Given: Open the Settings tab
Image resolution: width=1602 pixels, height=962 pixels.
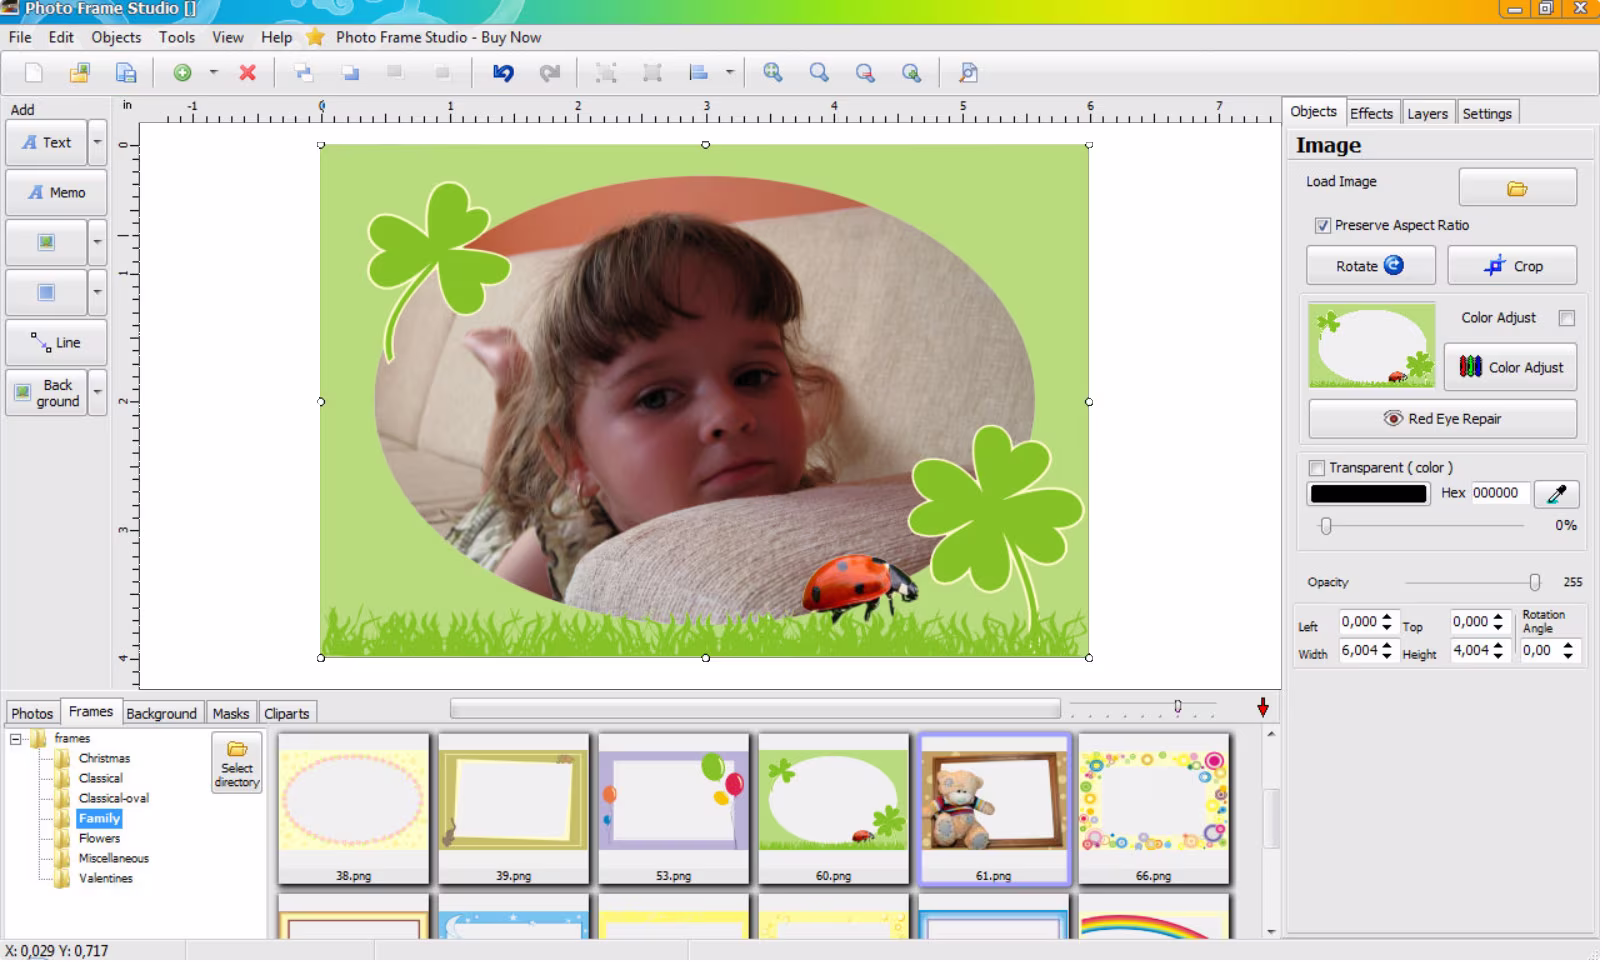Looking at the screenshot, I should pyautogui.click(x=1487, y=113).
